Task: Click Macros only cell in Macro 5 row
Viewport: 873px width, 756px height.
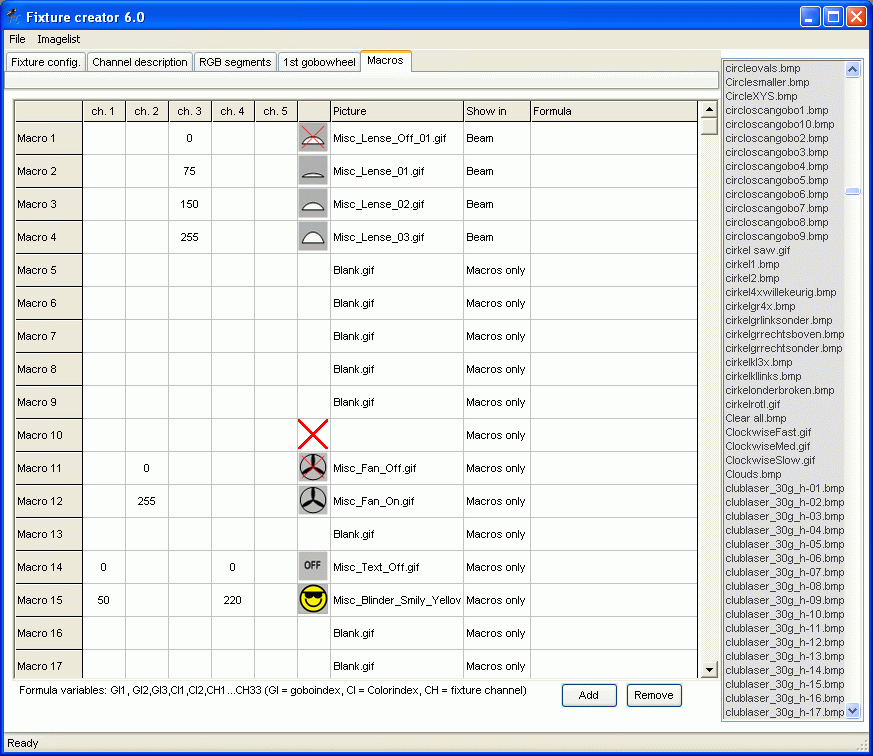Action: pos(496,270)
